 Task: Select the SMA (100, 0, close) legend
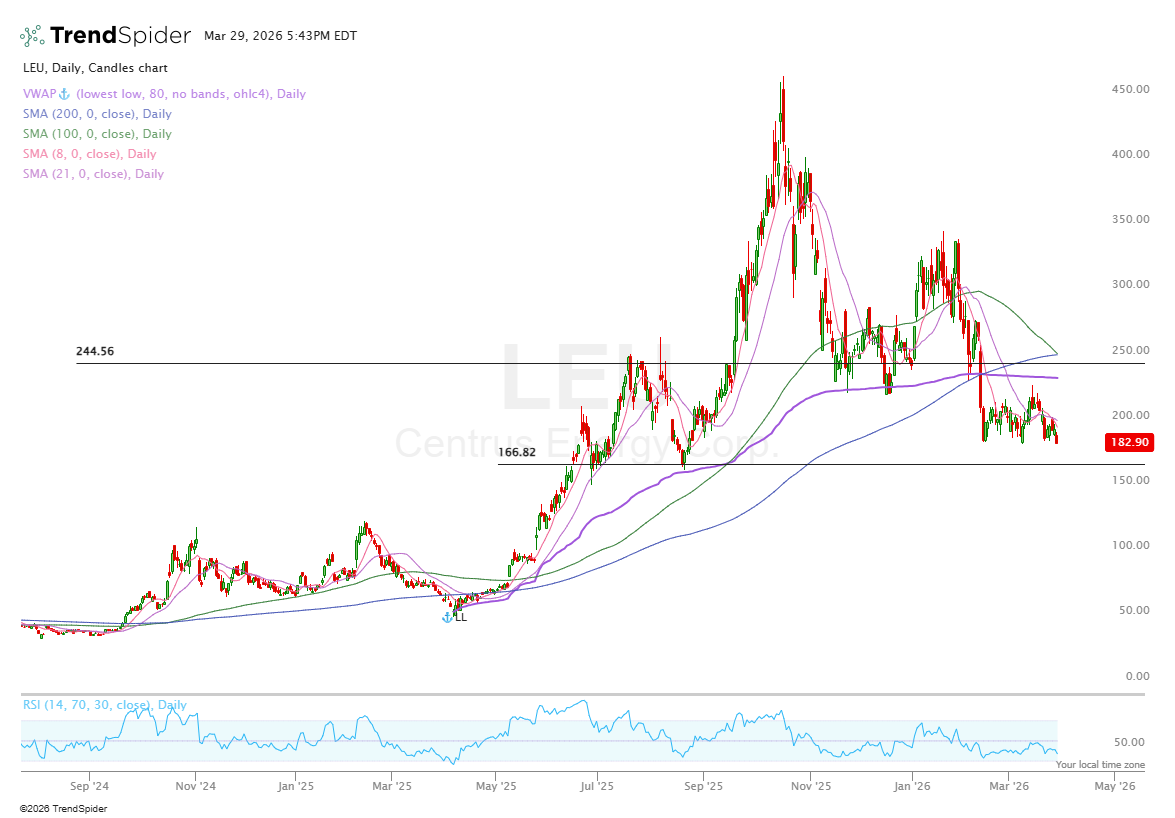coord(97,134)
